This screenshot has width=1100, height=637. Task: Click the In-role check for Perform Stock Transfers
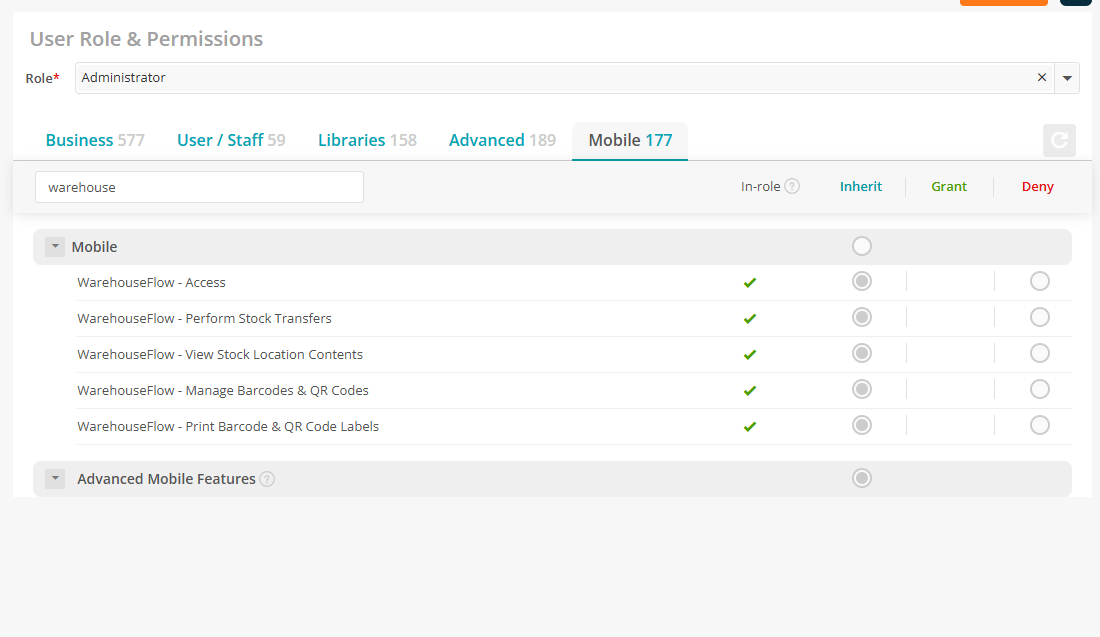click(x=750, y=318)
